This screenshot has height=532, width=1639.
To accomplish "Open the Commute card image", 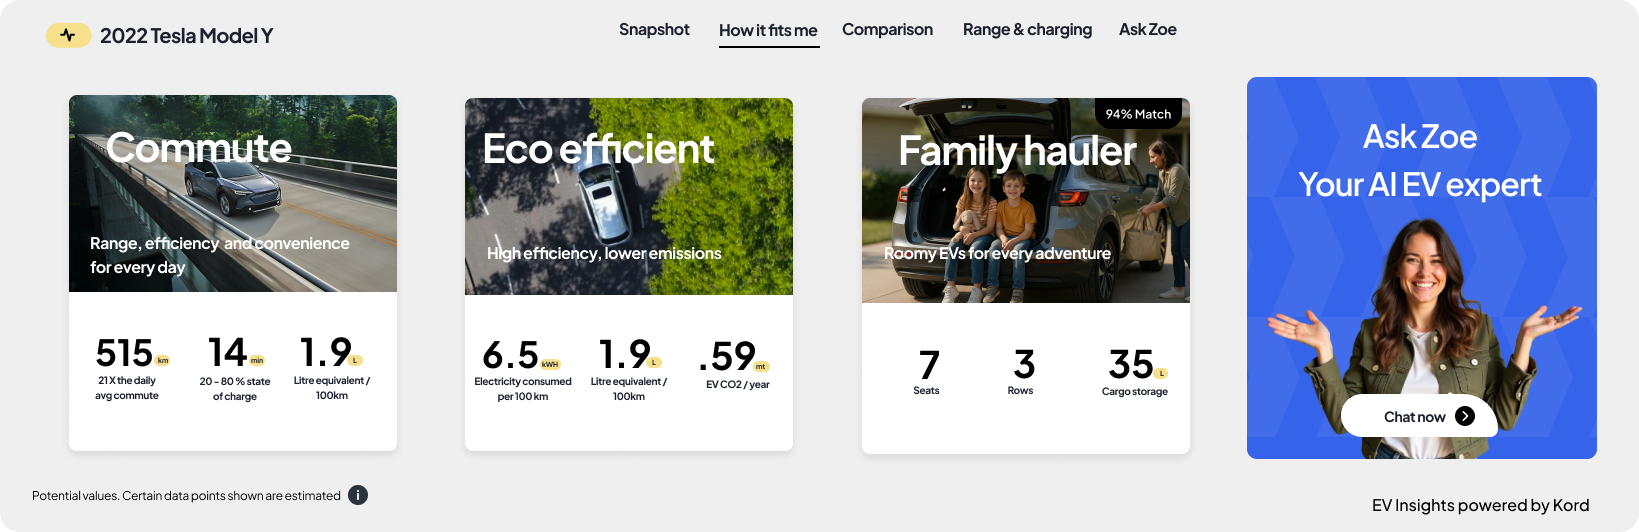I will (233, 194).
